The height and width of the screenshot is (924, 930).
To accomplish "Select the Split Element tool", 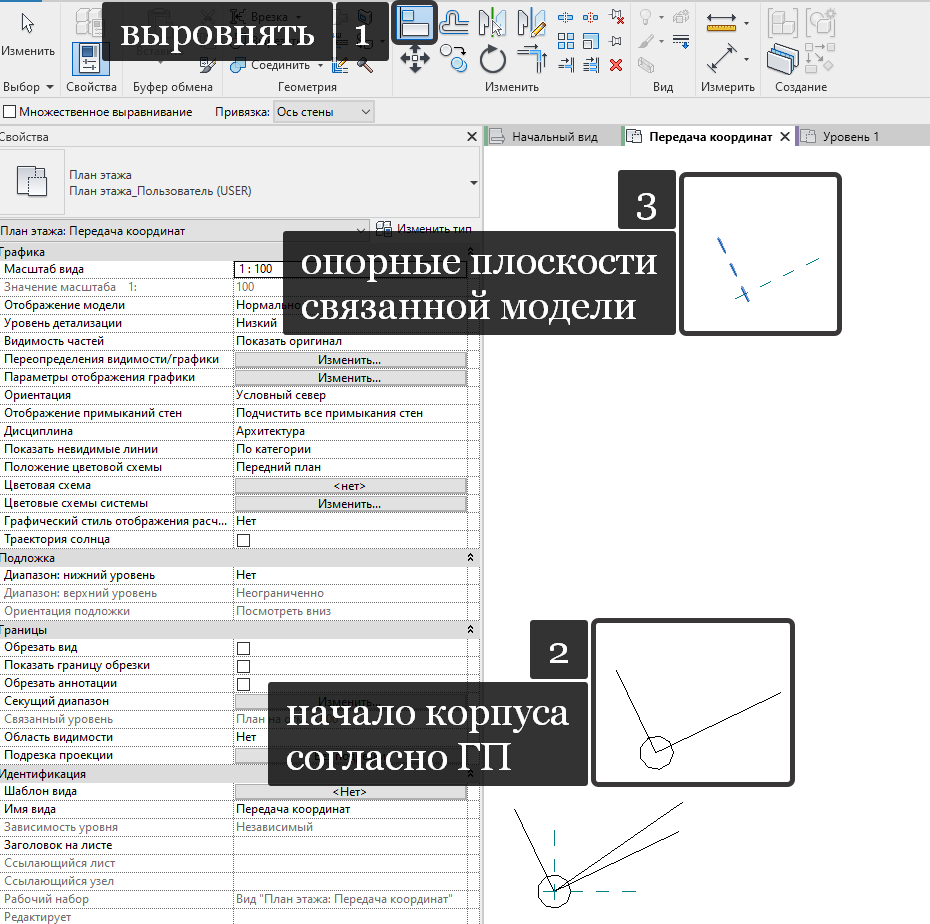I will pos(566,18).
